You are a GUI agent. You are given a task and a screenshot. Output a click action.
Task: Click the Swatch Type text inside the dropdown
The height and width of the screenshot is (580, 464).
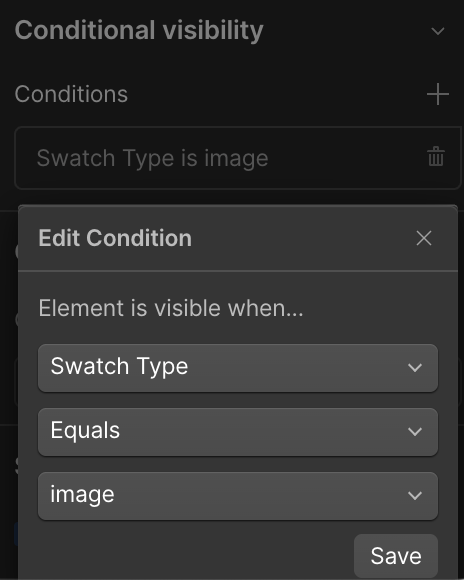tap(119, 367)
